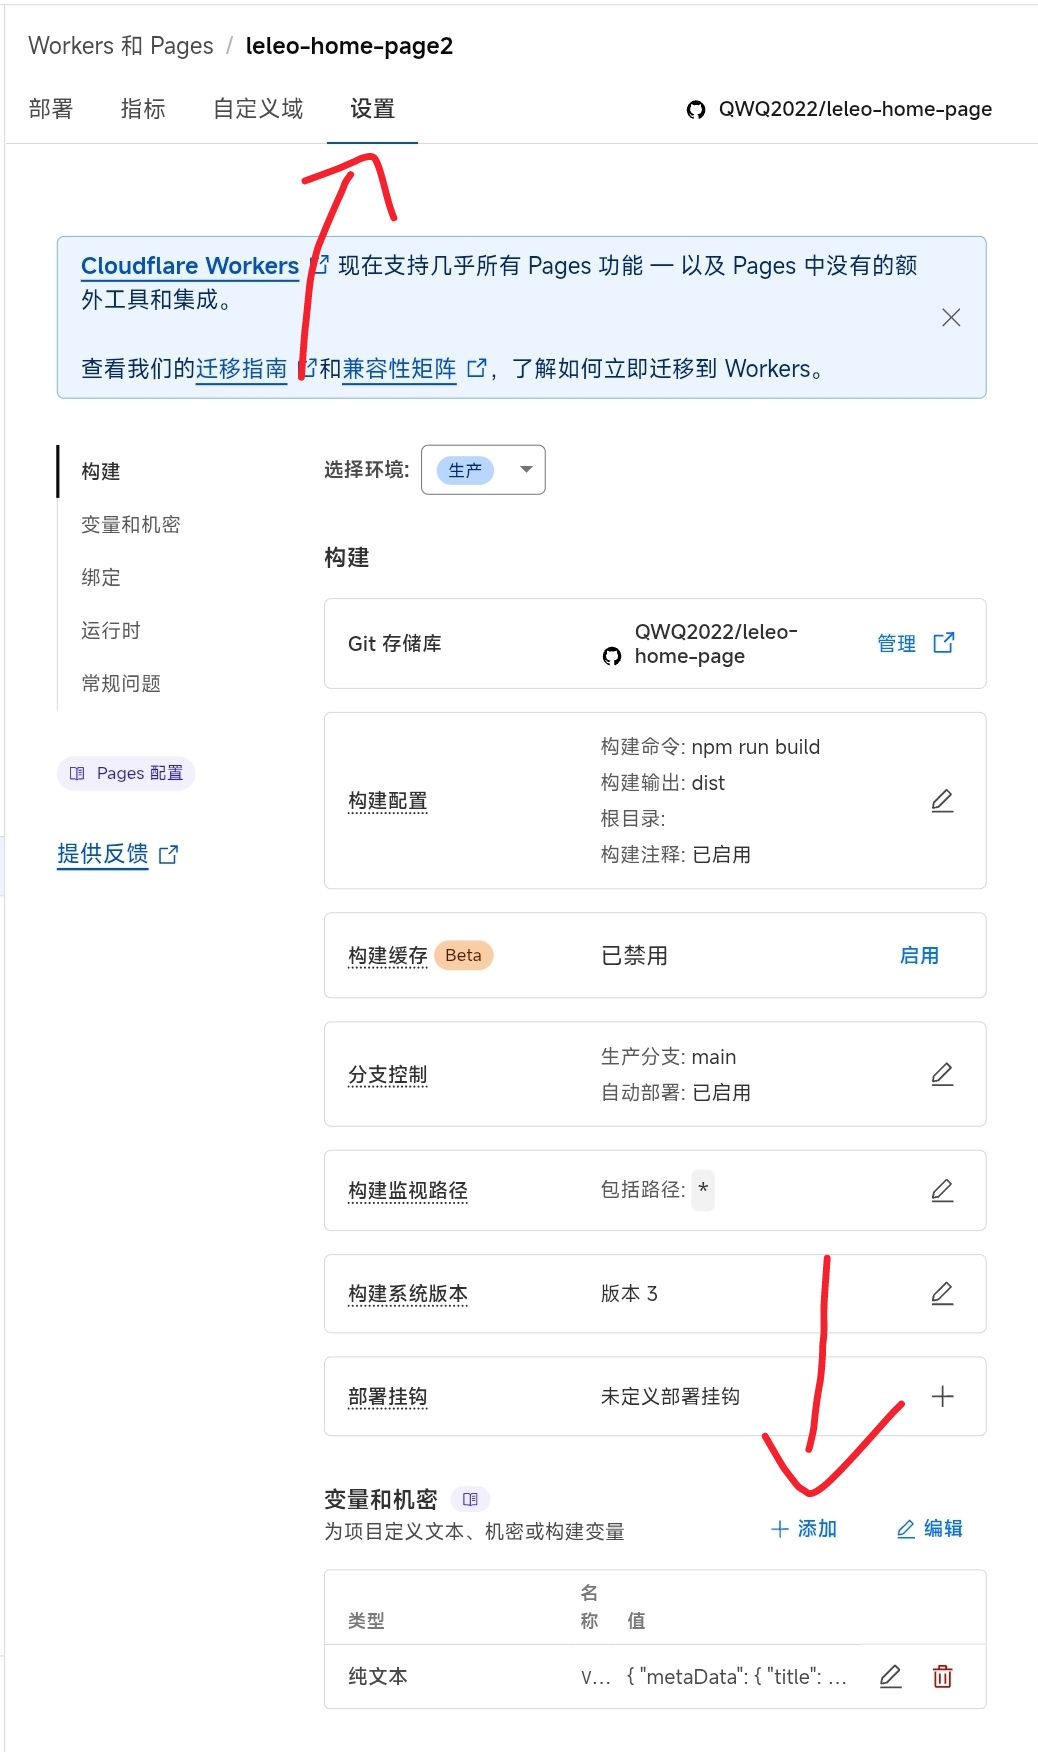Click GitHub icon in Git 存储库 row

coord(612,656)
